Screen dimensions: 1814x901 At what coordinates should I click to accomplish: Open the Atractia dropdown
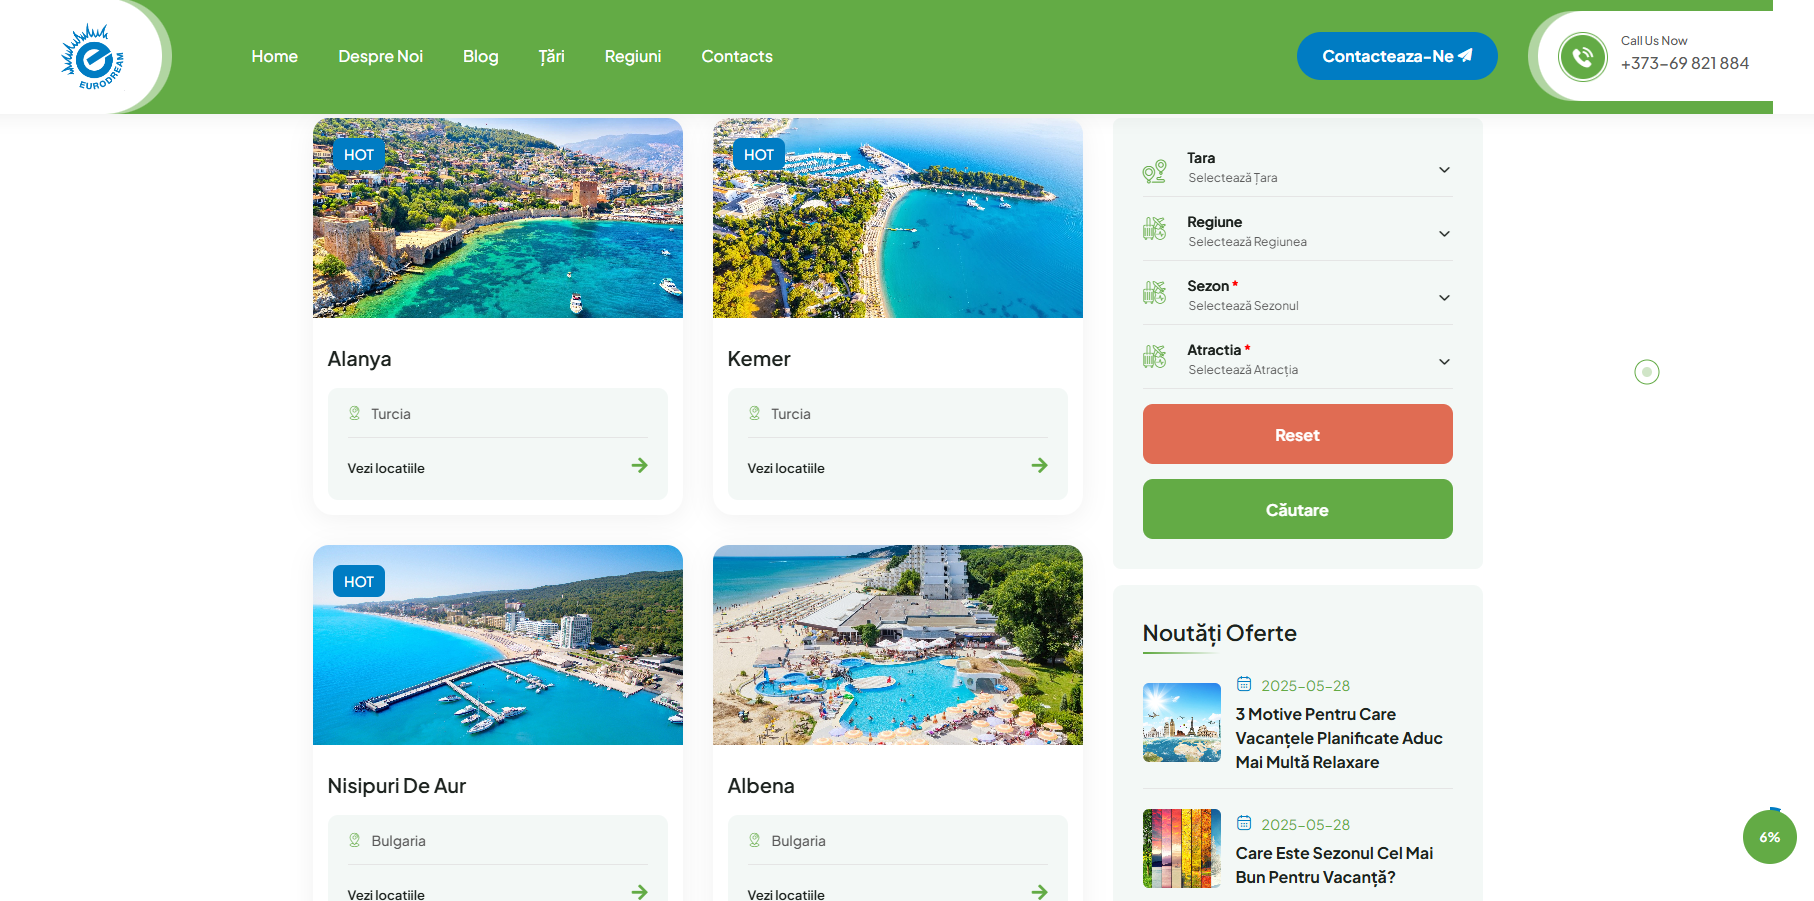1443,362
